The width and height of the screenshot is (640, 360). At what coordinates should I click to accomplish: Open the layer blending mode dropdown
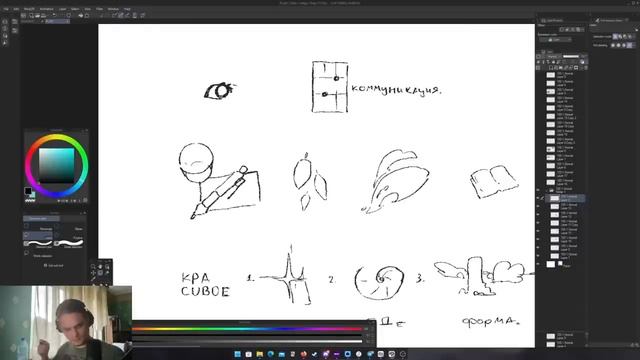click(x=554, y=56)
